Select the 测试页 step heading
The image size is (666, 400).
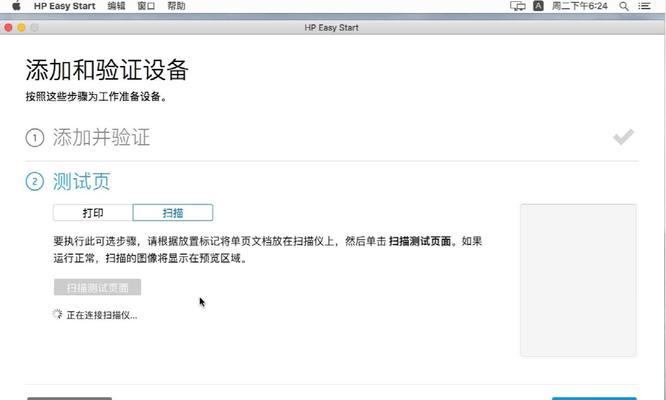pyautogui.click(x=82, y=182)
